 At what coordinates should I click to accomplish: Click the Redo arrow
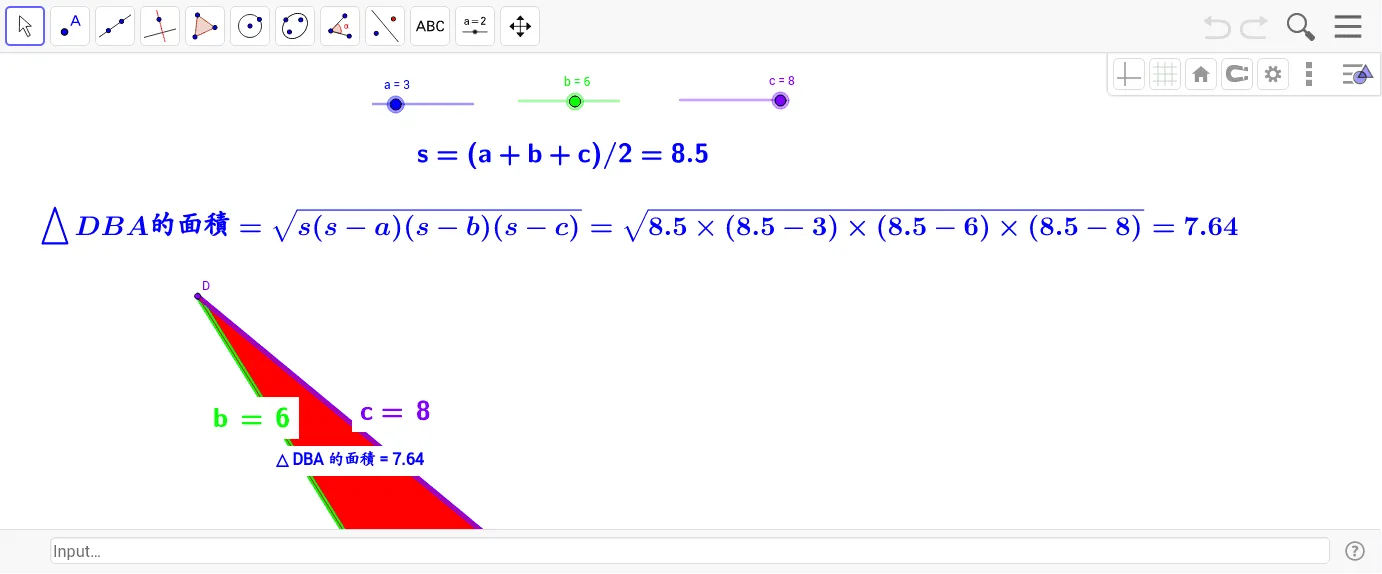click(x=1254, y=26)
